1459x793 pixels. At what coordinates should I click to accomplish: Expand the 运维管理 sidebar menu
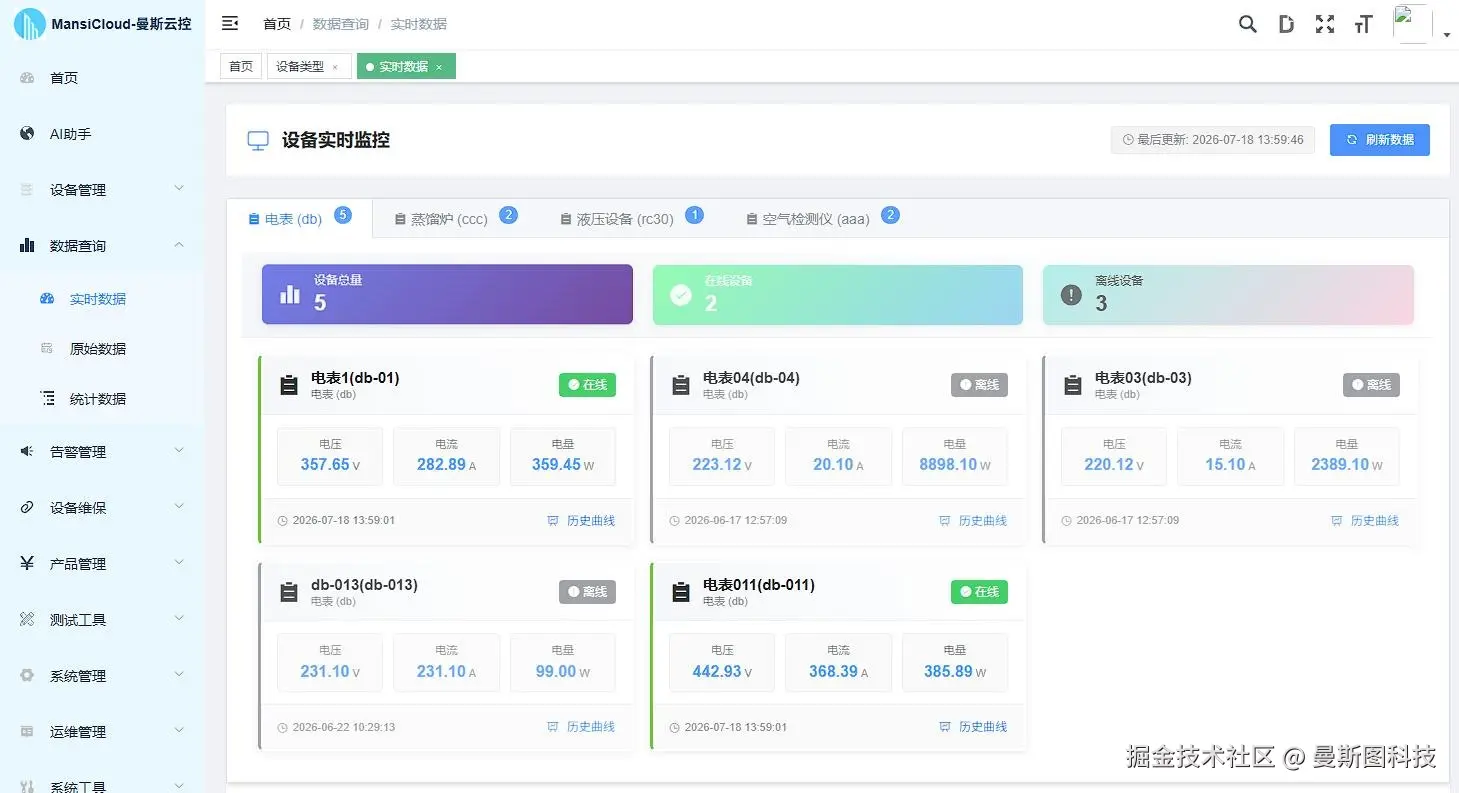[x=102, y=732]
